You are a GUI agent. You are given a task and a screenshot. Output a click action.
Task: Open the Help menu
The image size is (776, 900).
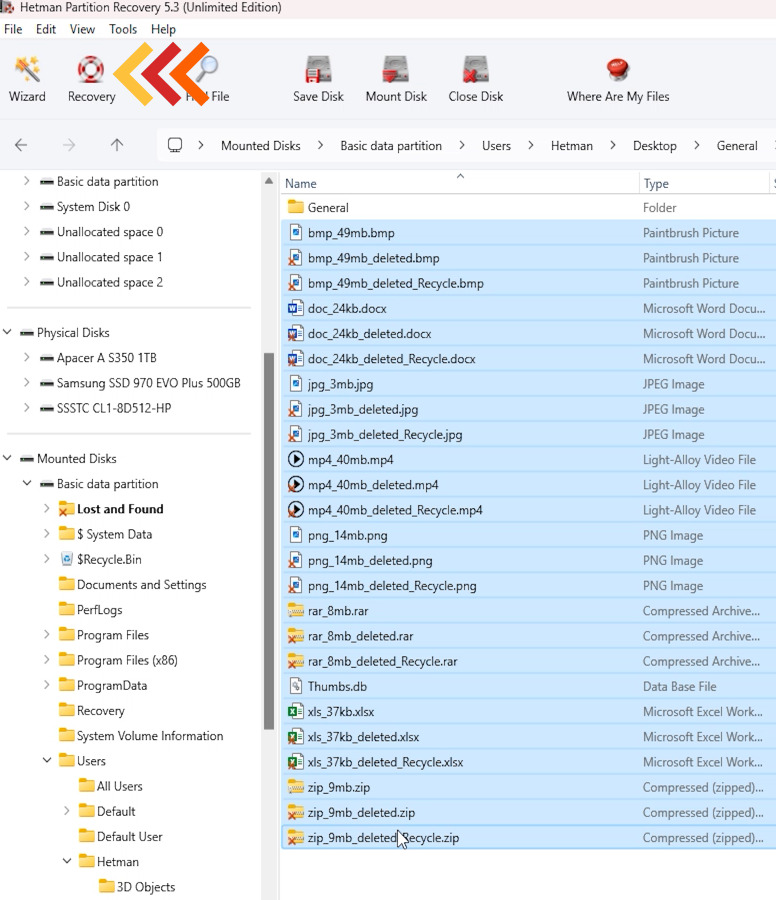click(163, 29)
